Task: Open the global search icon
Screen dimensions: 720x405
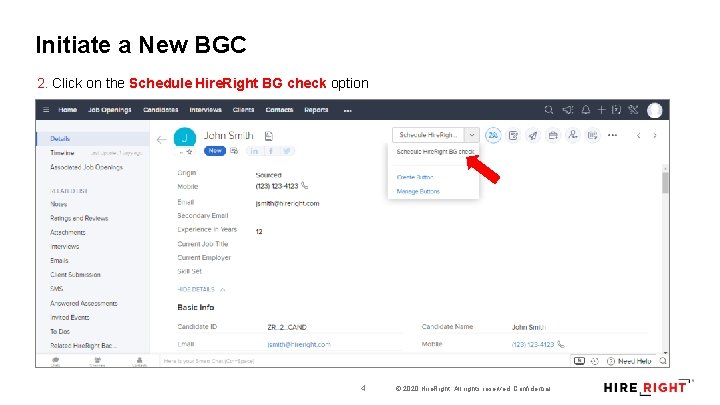Action: click(x=549, y=110)
